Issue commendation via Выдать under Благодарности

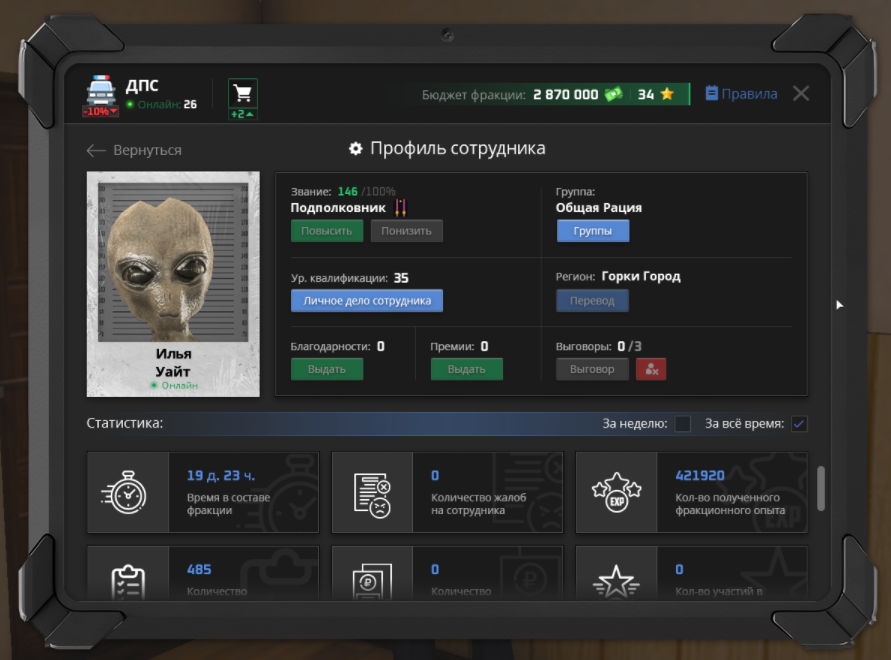point(327,369)
